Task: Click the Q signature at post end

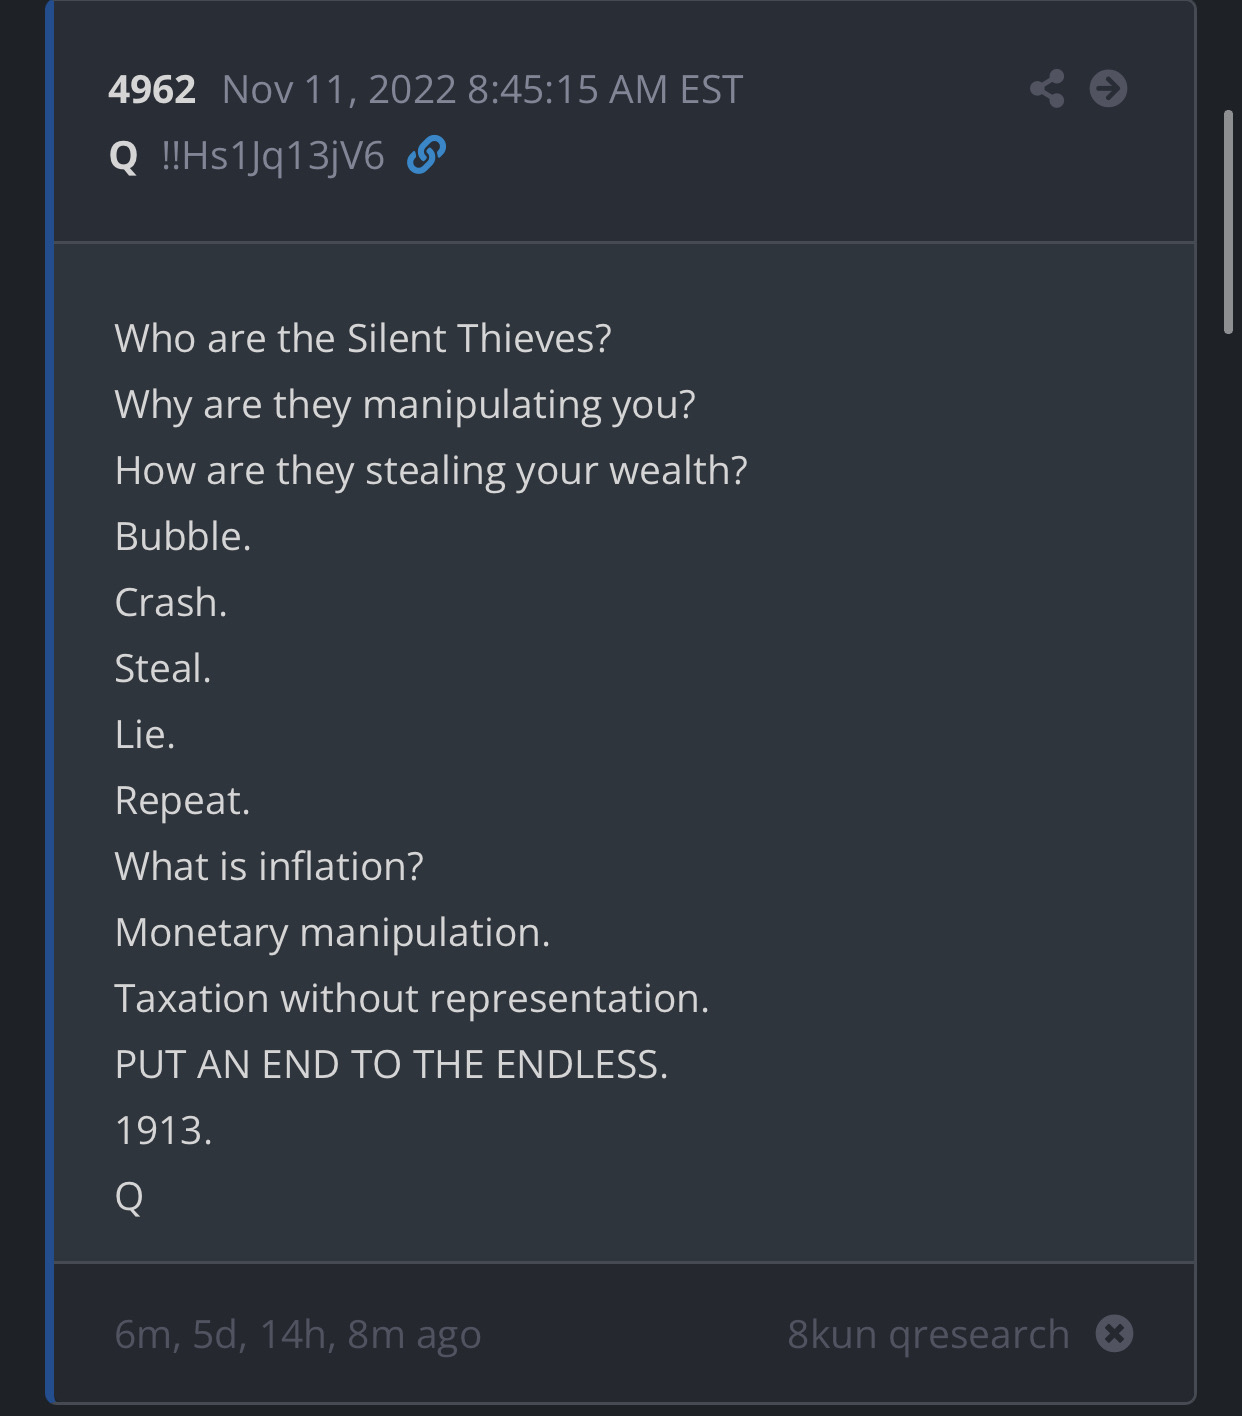Action: point(129,1197)
